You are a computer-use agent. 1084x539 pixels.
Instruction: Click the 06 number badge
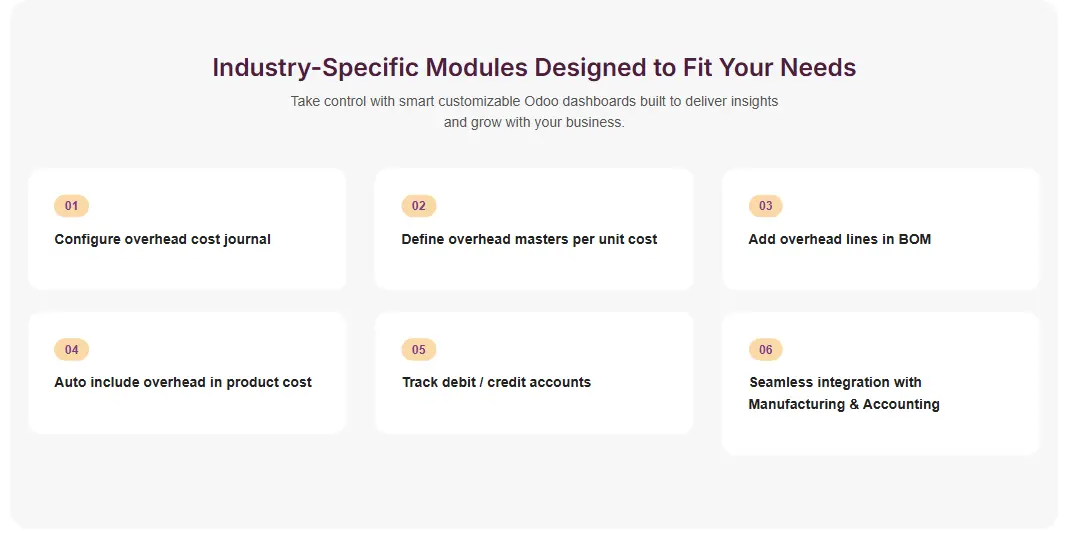pos(765,349)
